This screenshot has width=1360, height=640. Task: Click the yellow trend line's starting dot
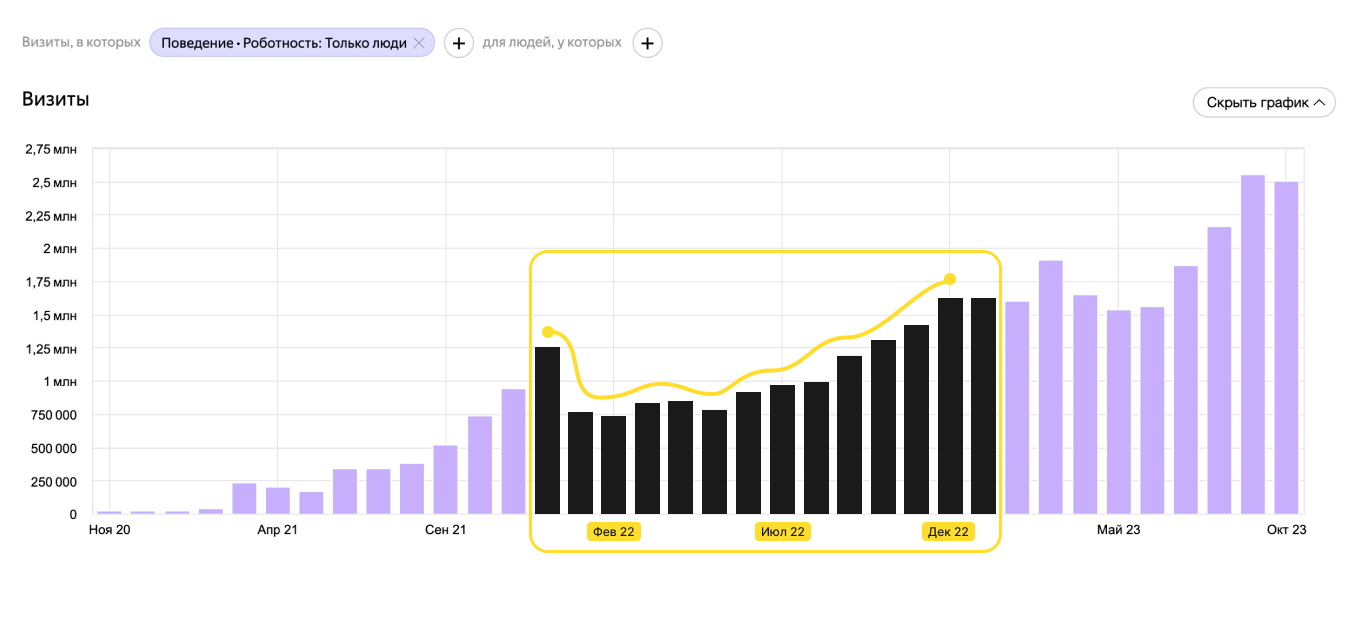click(x=547, y=332)
